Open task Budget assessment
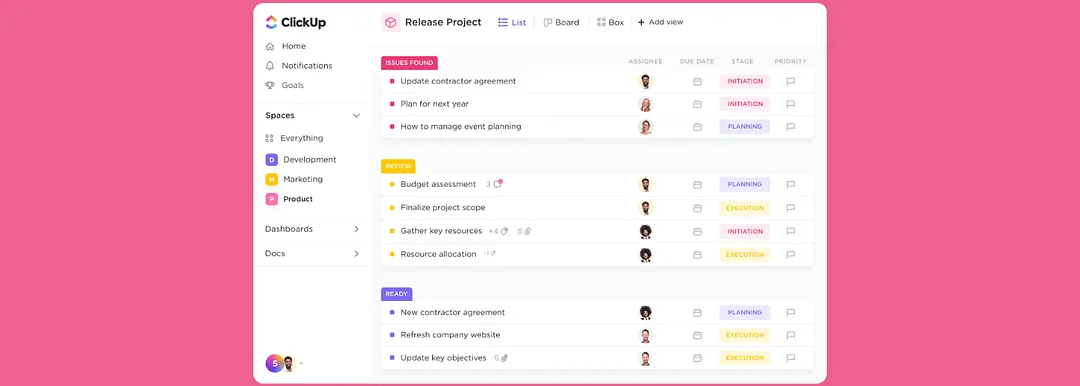This screenshot has height=386, width=1080. (x=438, y=185)
